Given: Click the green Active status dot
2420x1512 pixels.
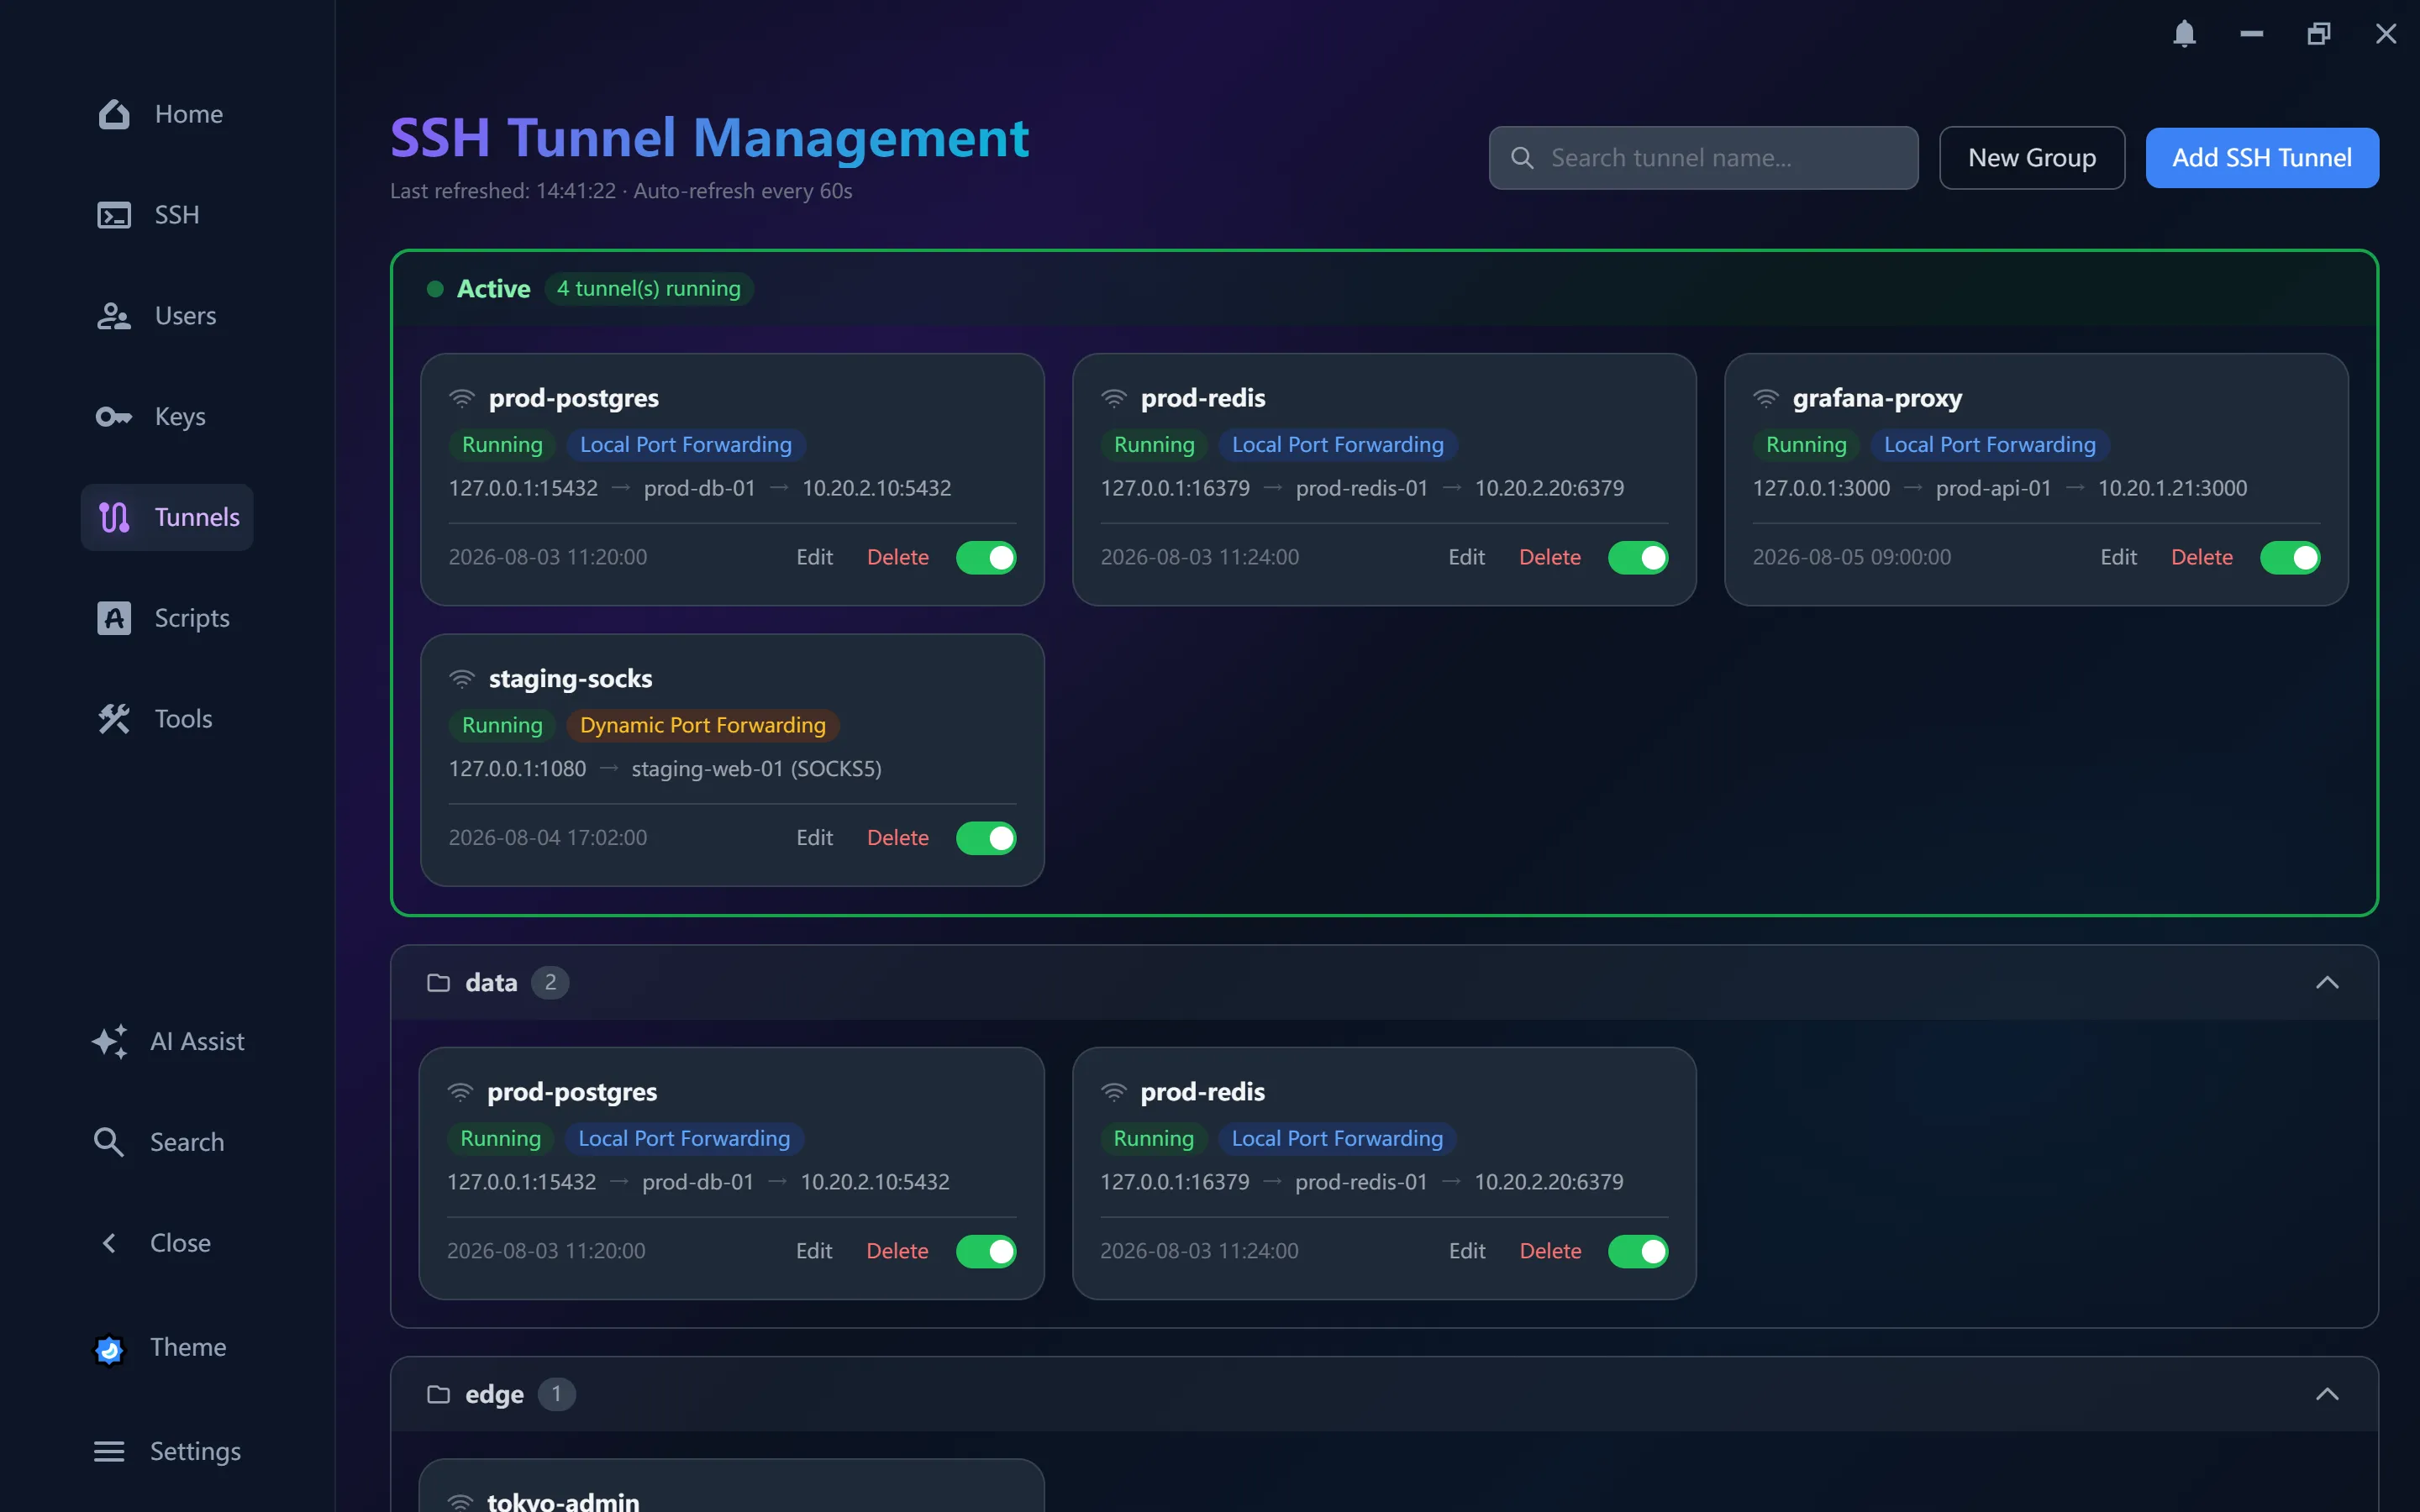Looking at the screenshot, I should pos(435,289).
